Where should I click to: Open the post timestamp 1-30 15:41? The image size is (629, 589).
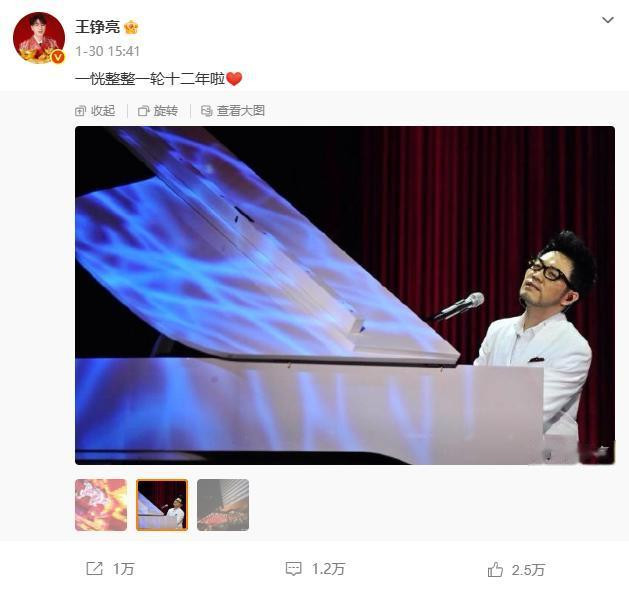pyautogui.click(x=108, y=51)
